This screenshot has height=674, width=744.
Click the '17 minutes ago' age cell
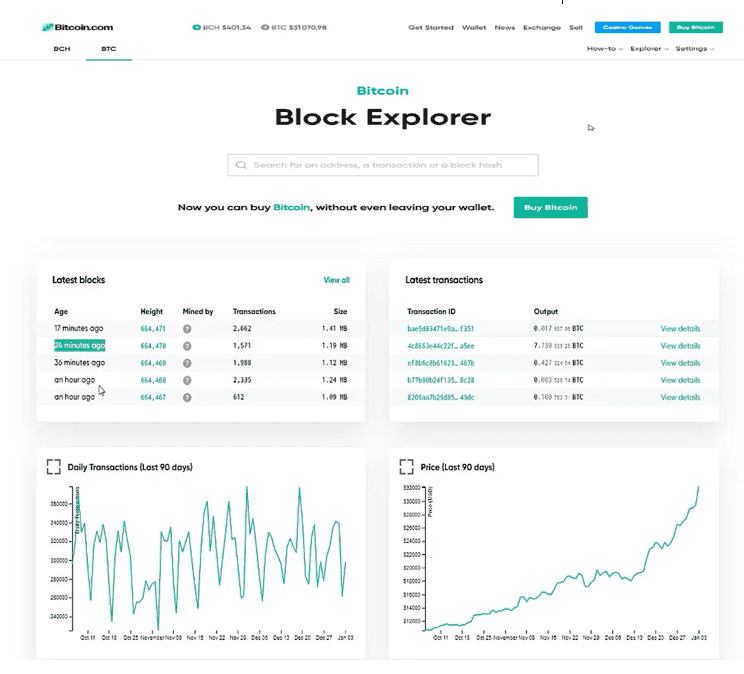coord(78,328)
